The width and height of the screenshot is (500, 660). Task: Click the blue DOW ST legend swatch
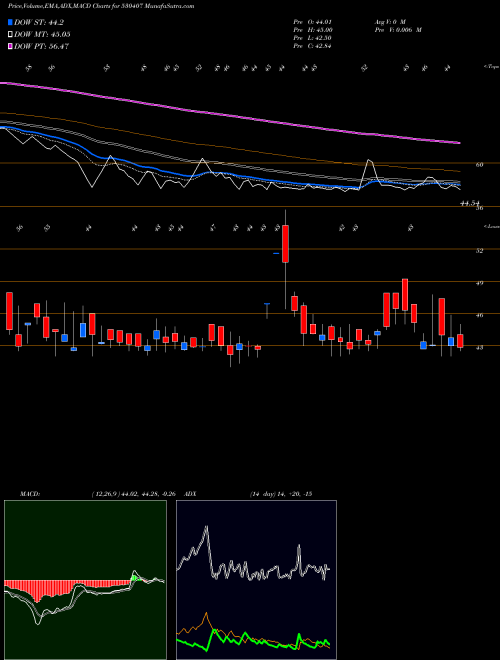pyautogui.click(x=10, y=23)
